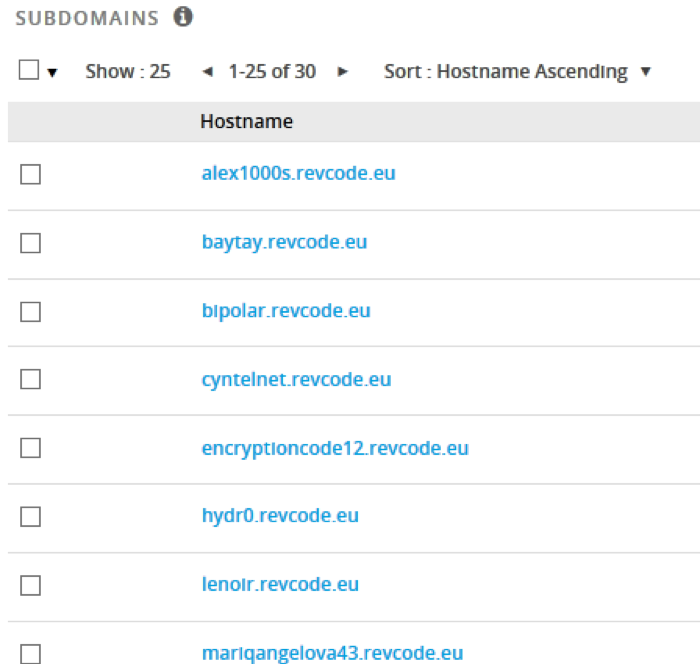
Task: Toggle the select-all checkbox
Action: tap(29, 70)
